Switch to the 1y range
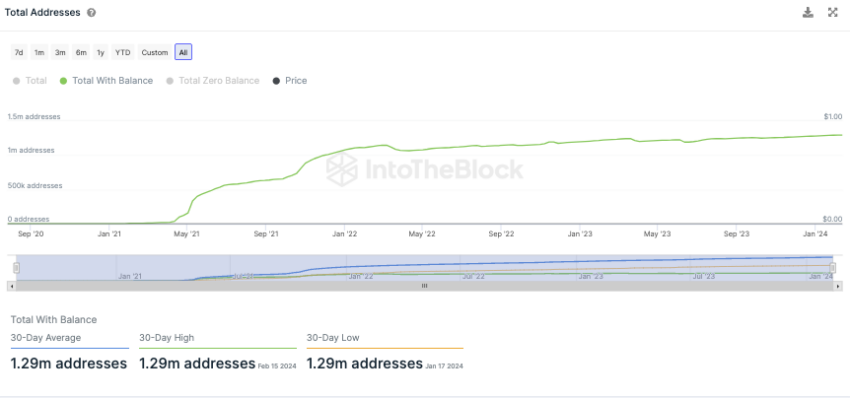Viewport: 850px width, 398px height. [100, 53]
